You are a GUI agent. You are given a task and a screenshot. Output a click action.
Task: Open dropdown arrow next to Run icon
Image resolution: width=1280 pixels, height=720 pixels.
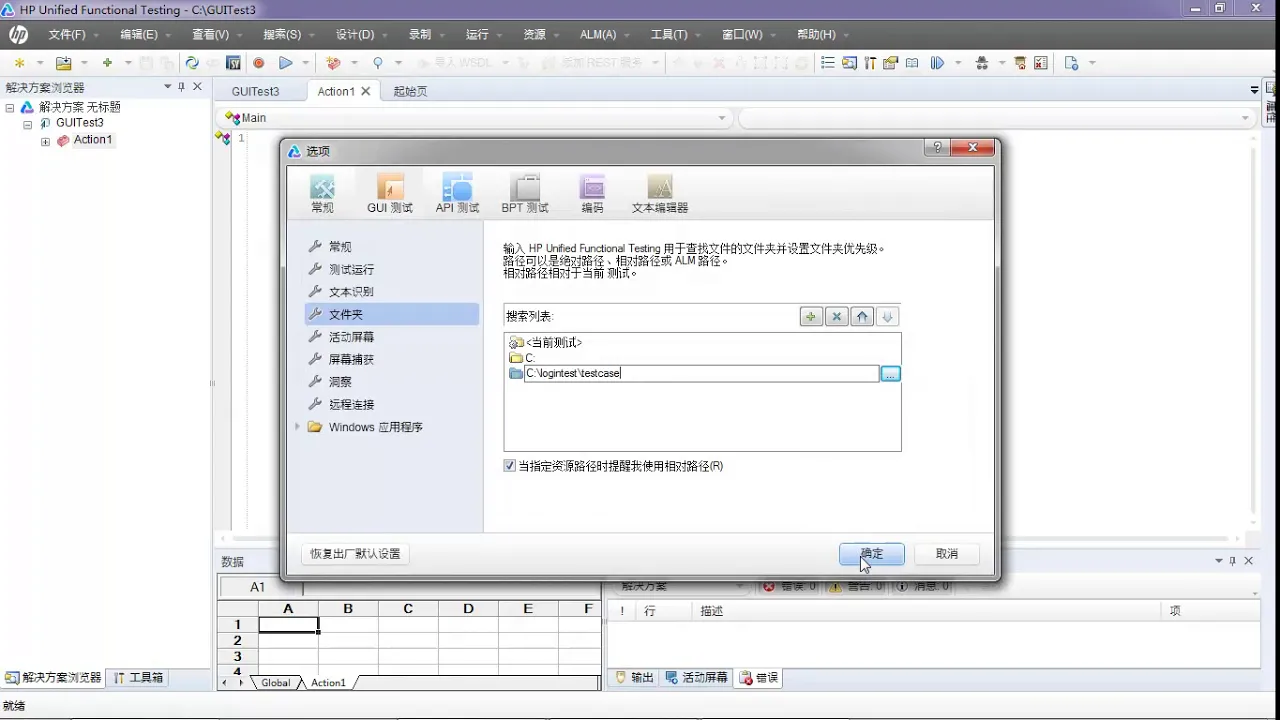[x=306, y=62]
